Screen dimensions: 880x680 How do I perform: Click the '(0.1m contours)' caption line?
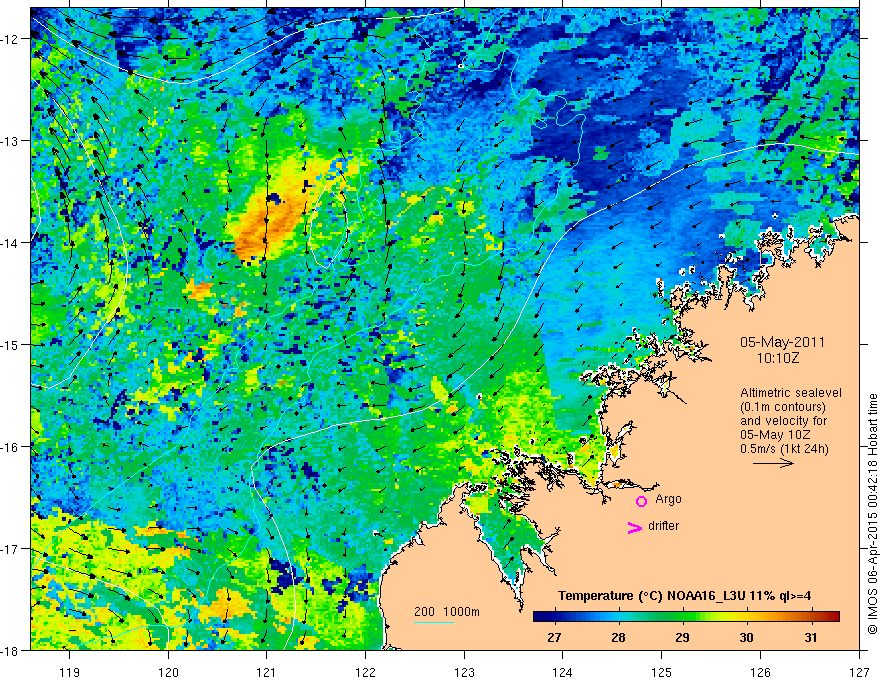point(783,407)
